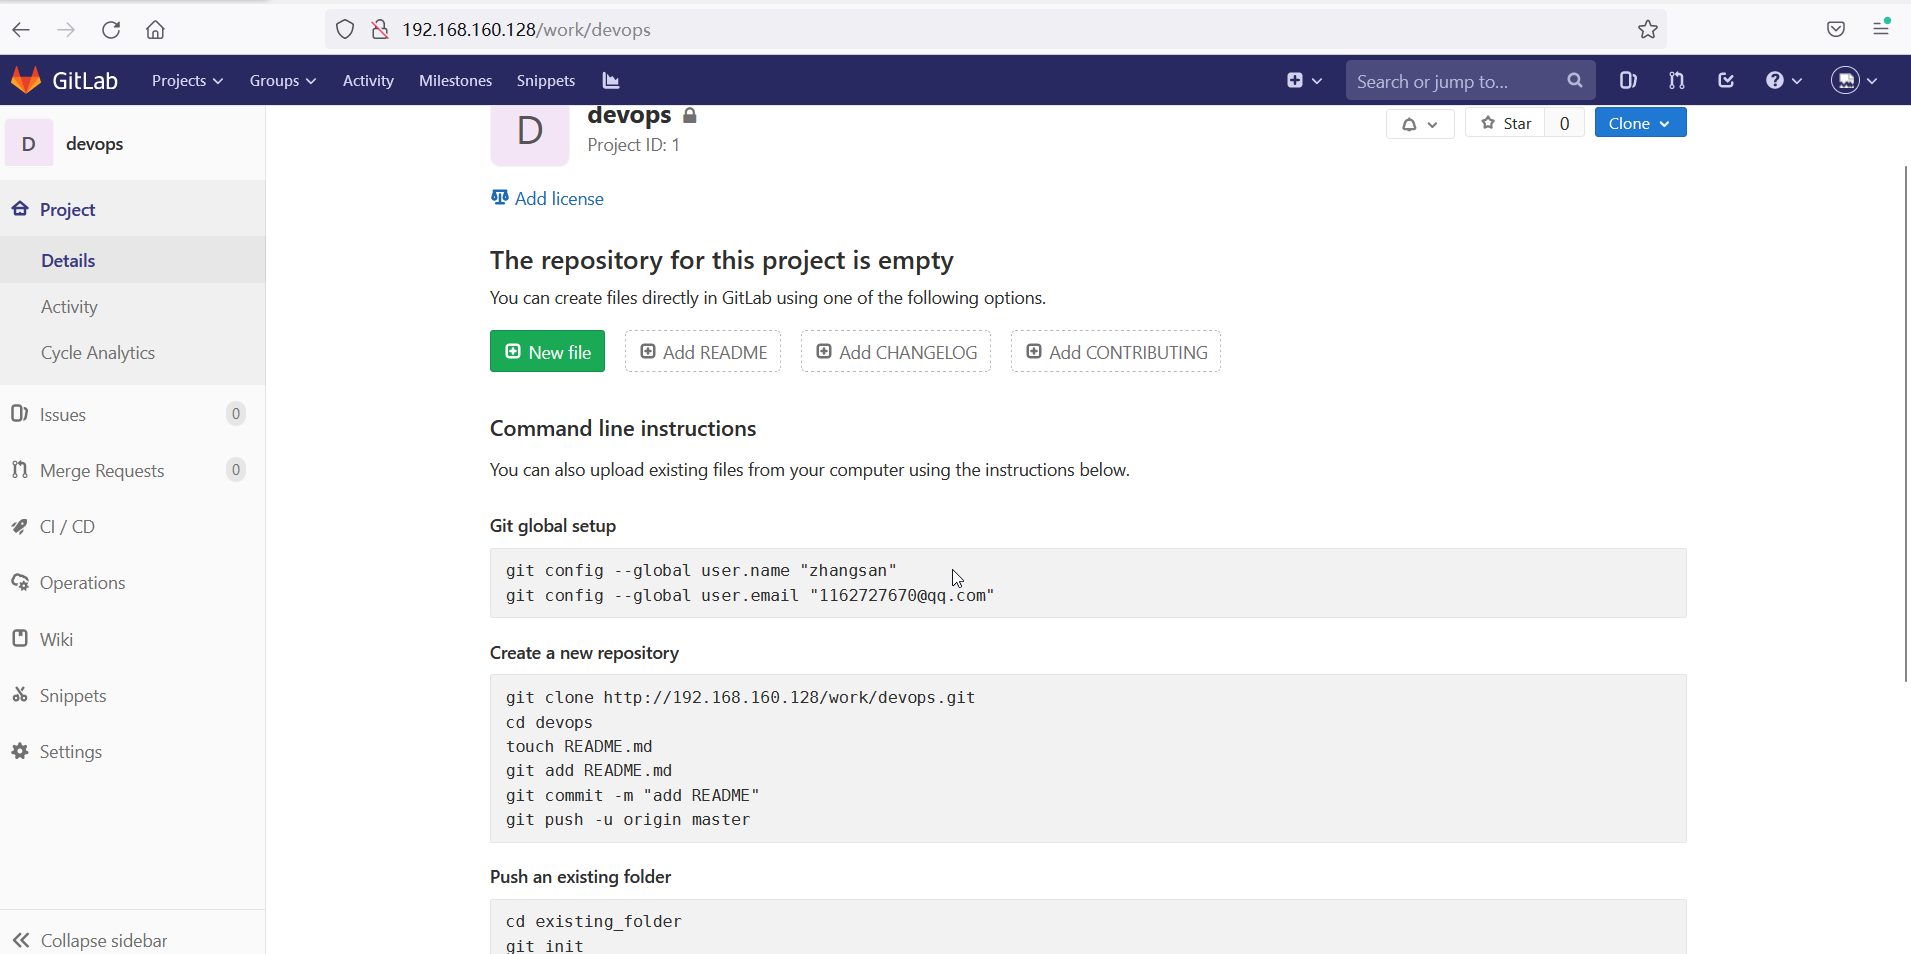The width and height of the screenshot is (1911, 954).
Task: Star the devops project
Action: coord(1506,123)
